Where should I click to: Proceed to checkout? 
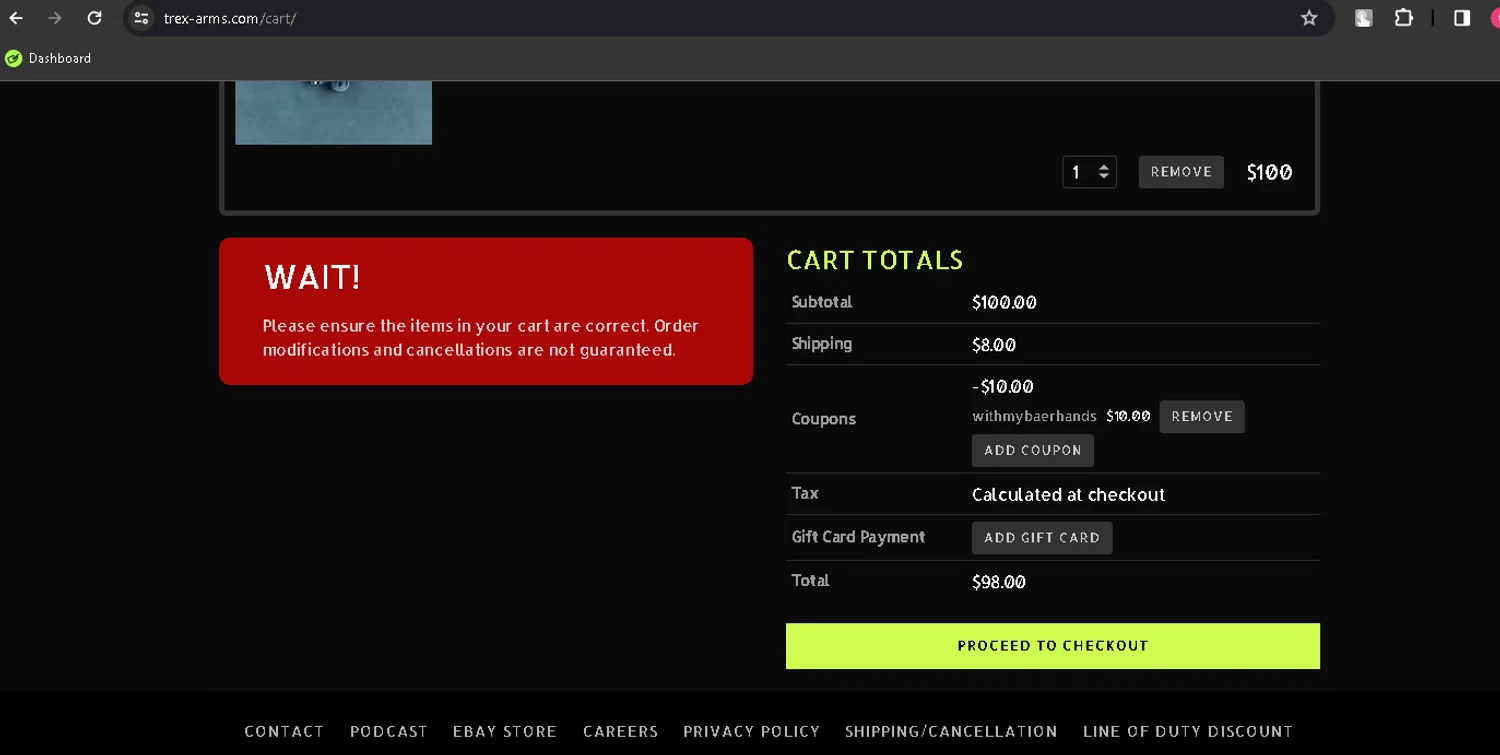click(1052, 646)
